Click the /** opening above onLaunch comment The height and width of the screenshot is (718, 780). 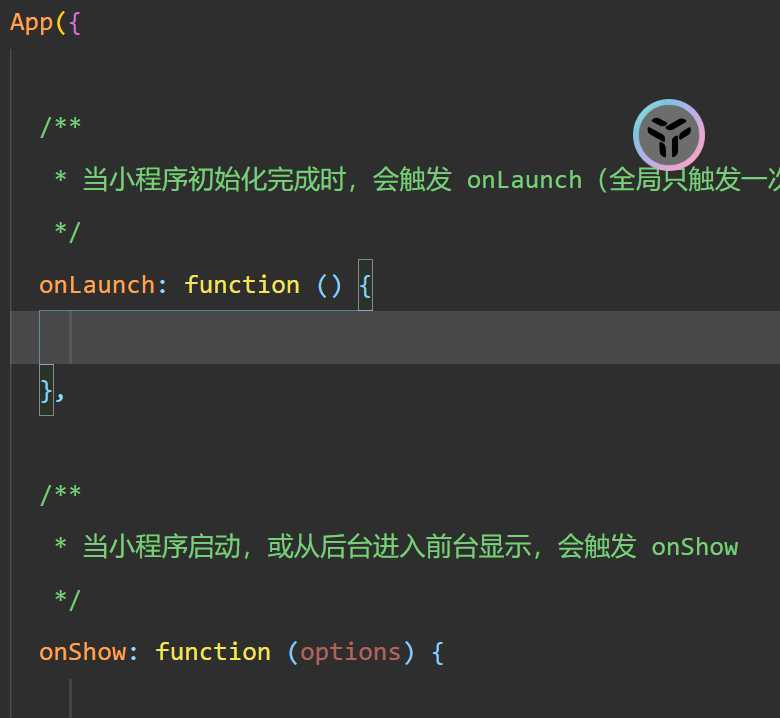coord(61,127)
